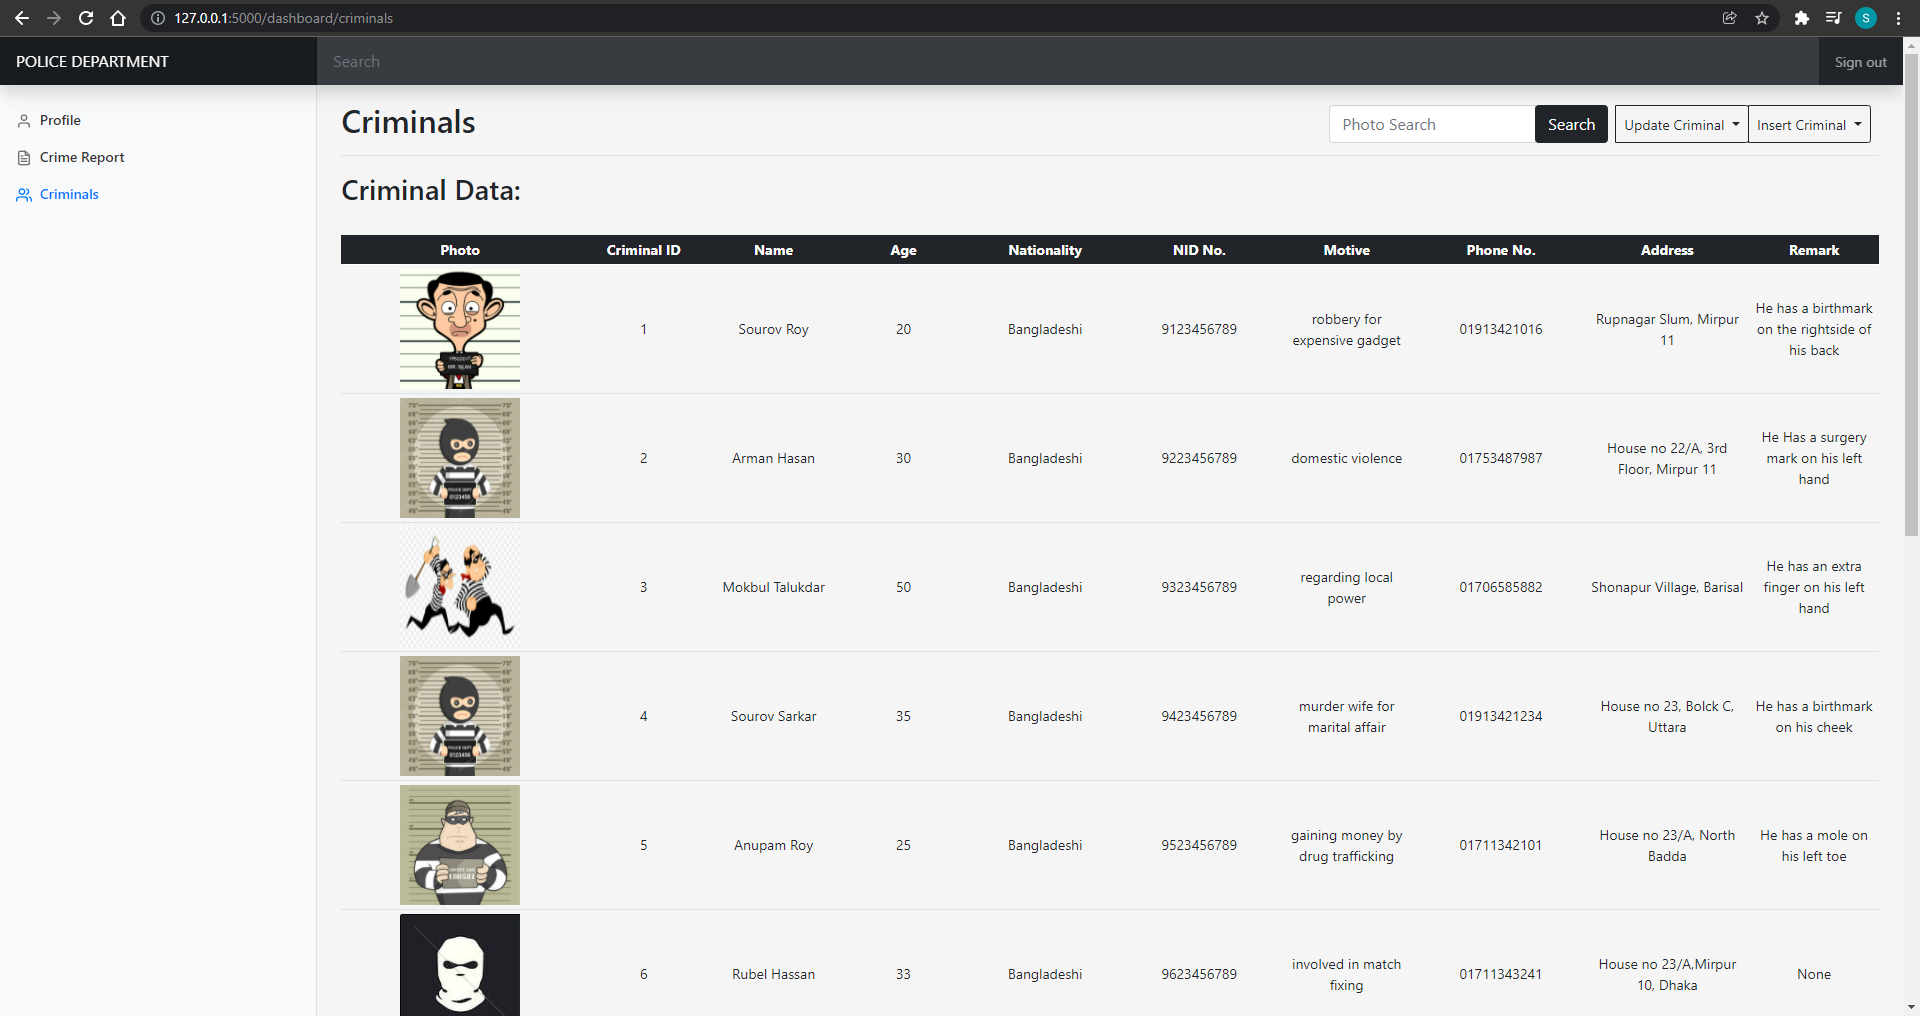Click the share page icon
This screenshot has height=1016, width=1920.
point(1730,18)
